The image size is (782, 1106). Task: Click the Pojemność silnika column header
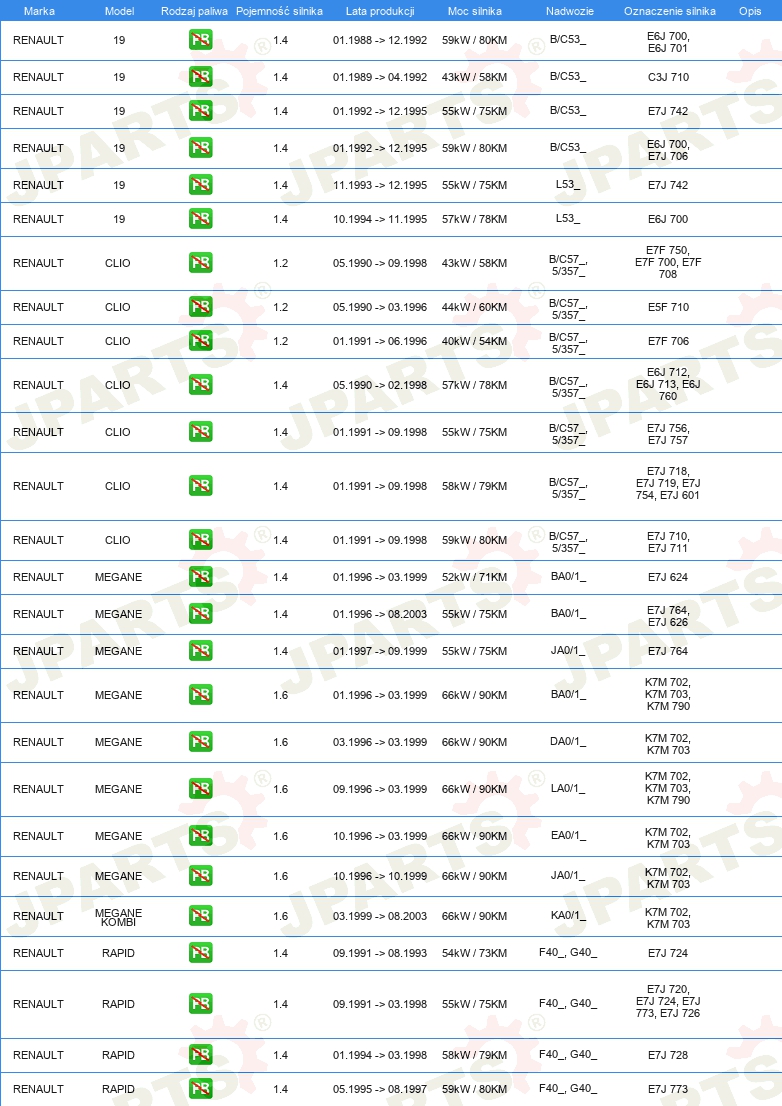point(279,11)
